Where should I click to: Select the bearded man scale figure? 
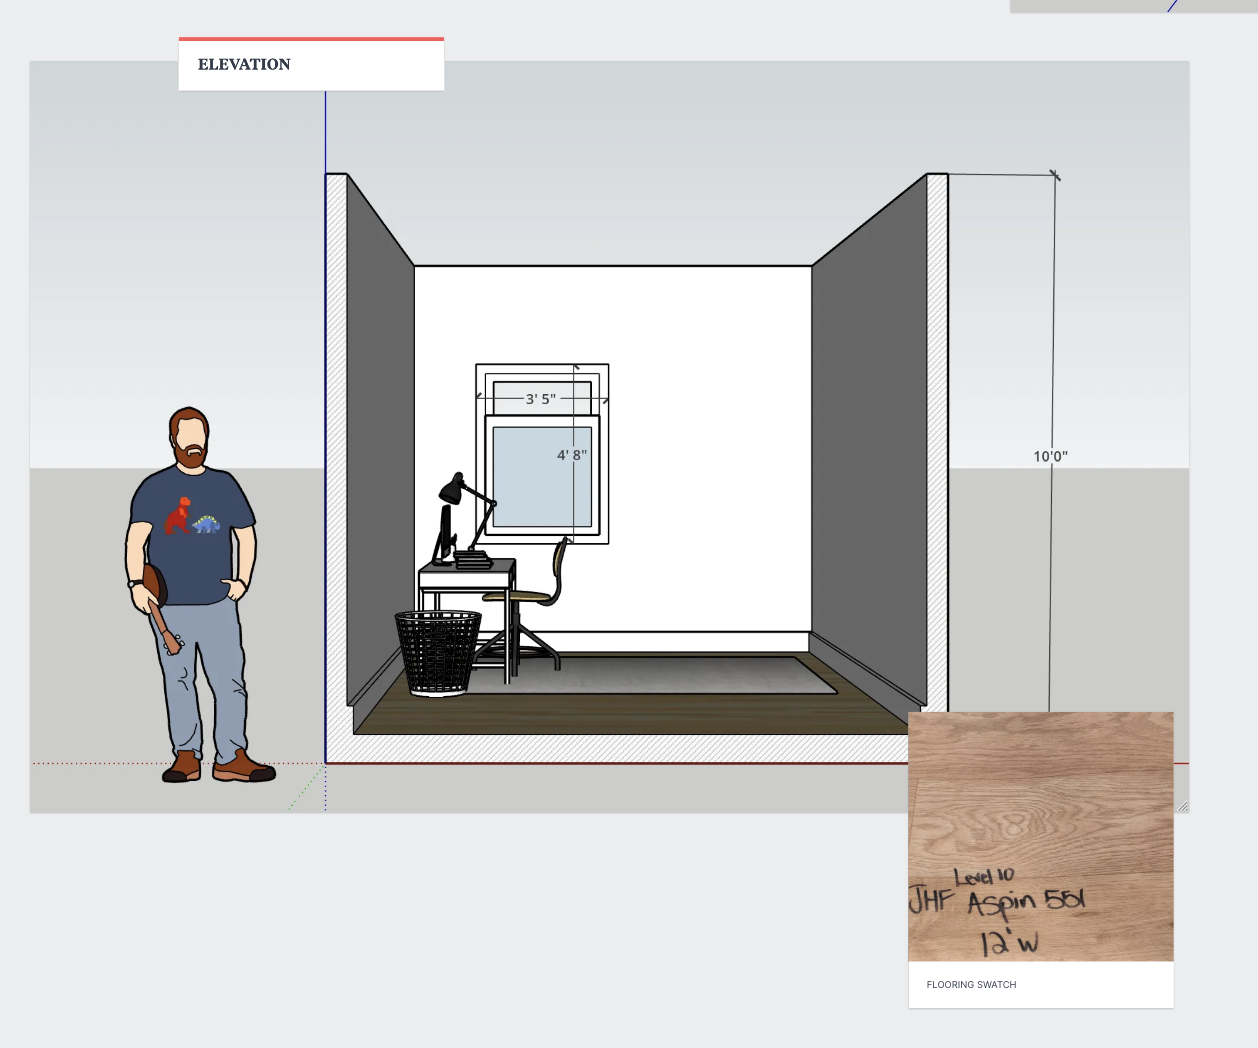[x=200, y=595]
